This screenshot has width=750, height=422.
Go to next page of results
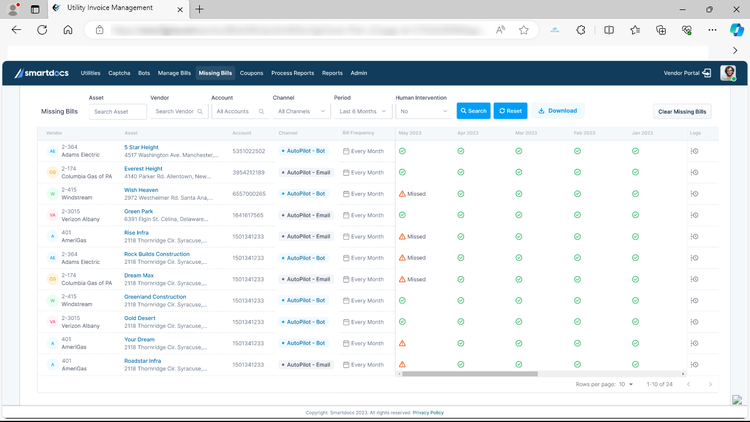[x=710, y=384]
